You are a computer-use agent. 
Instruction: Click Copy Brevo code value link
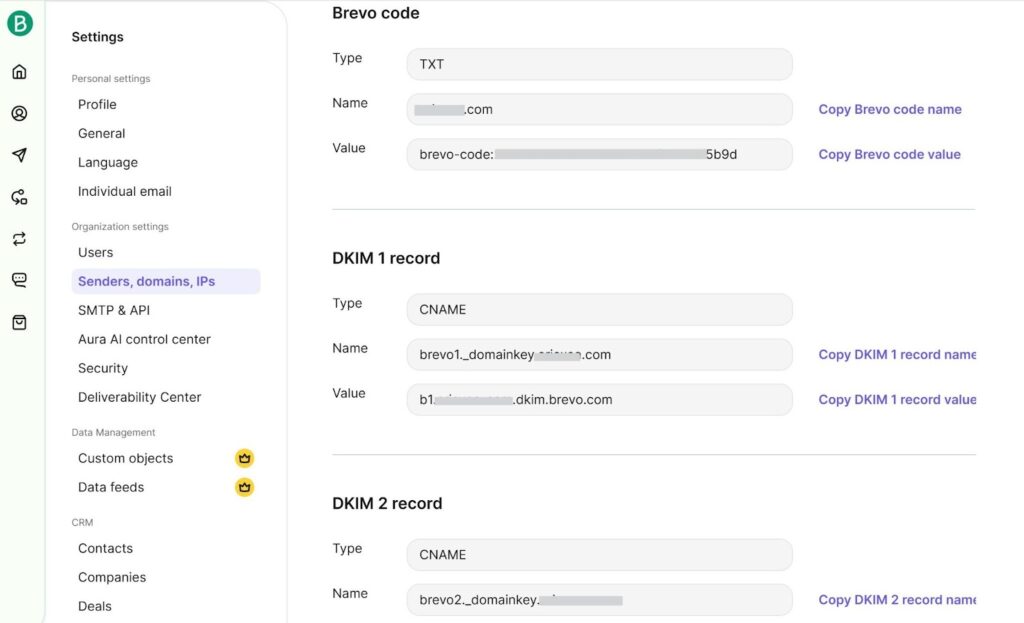click(x=888, y=154)
